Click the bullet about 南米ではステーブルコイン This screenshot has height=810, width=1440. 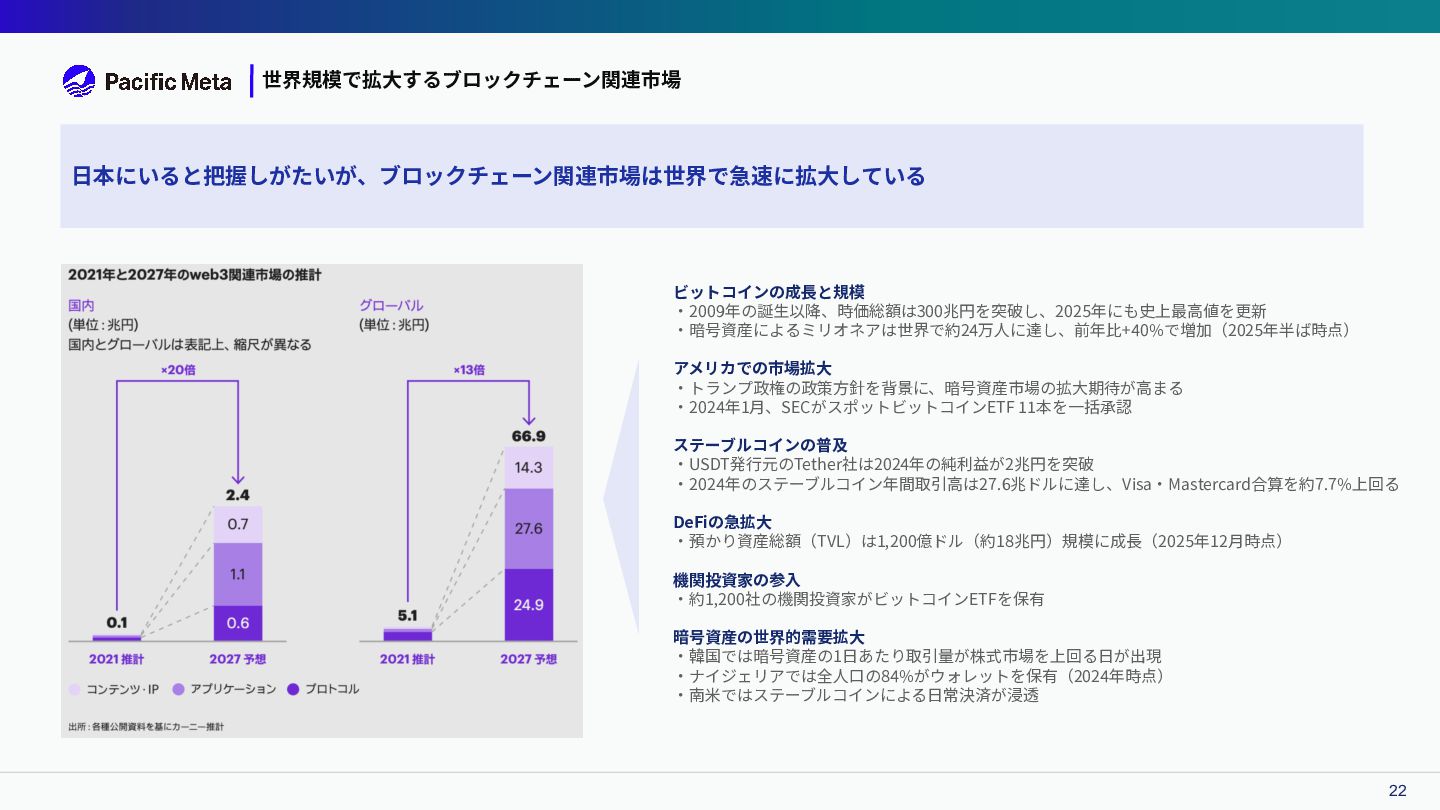[x=857, y=695]
